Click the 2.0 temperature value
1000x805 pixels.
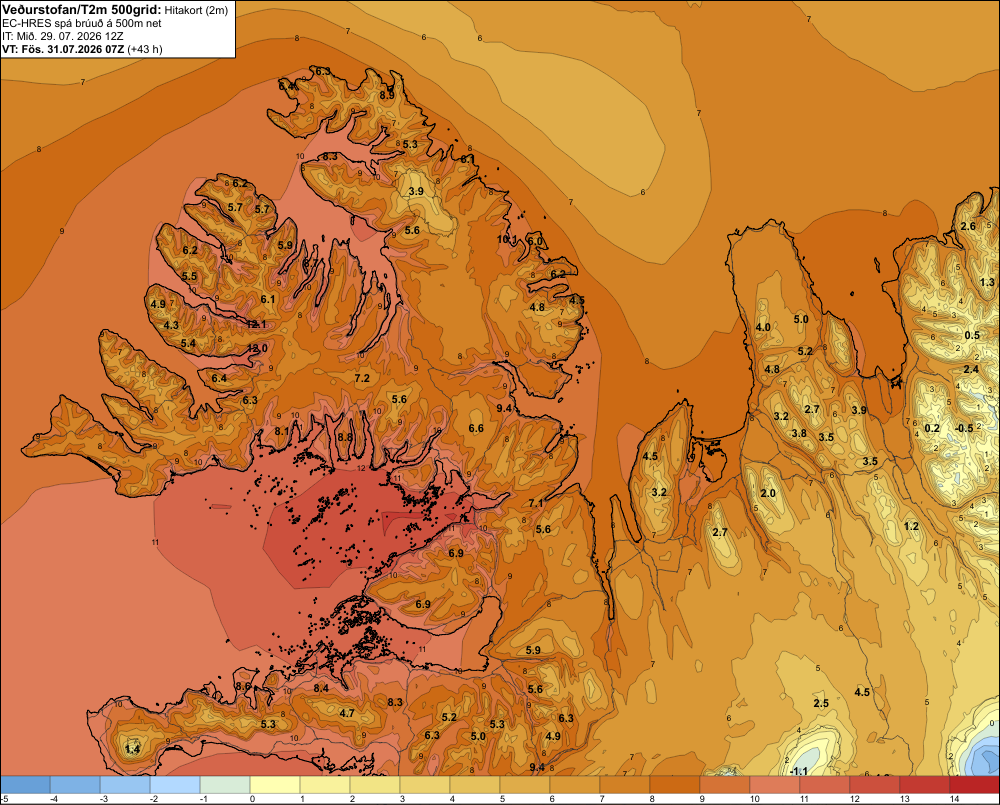[768, 493]
